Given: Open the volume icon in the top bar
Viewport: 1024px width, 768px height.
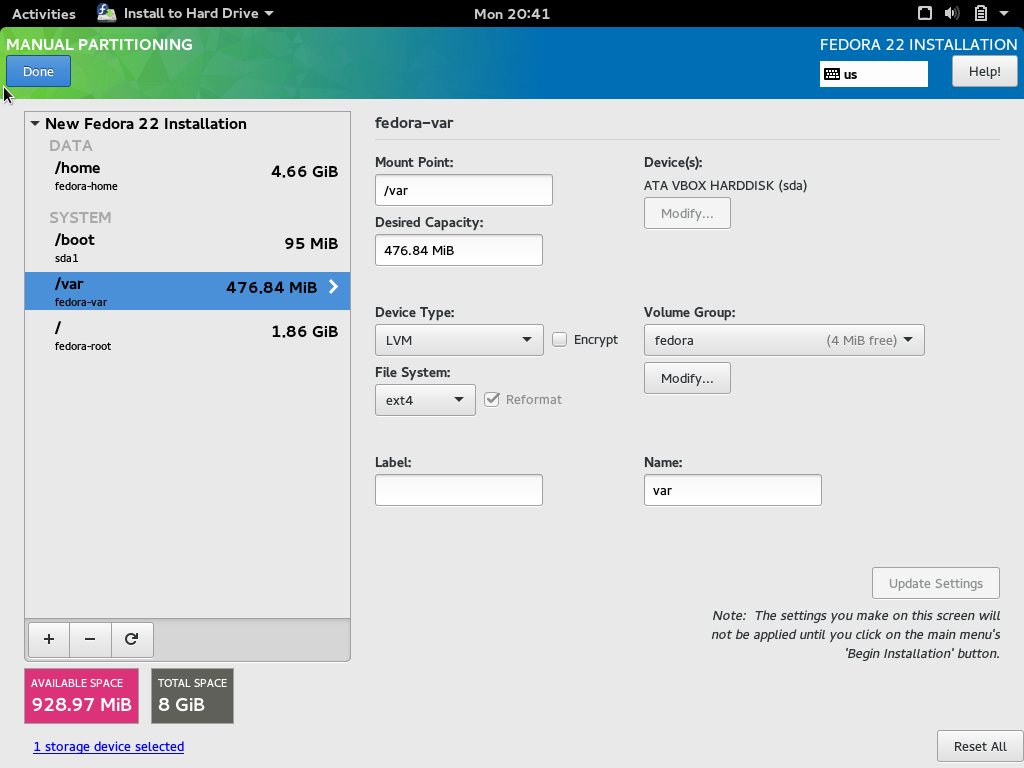Looking at the screenshot, I should 952,13.
